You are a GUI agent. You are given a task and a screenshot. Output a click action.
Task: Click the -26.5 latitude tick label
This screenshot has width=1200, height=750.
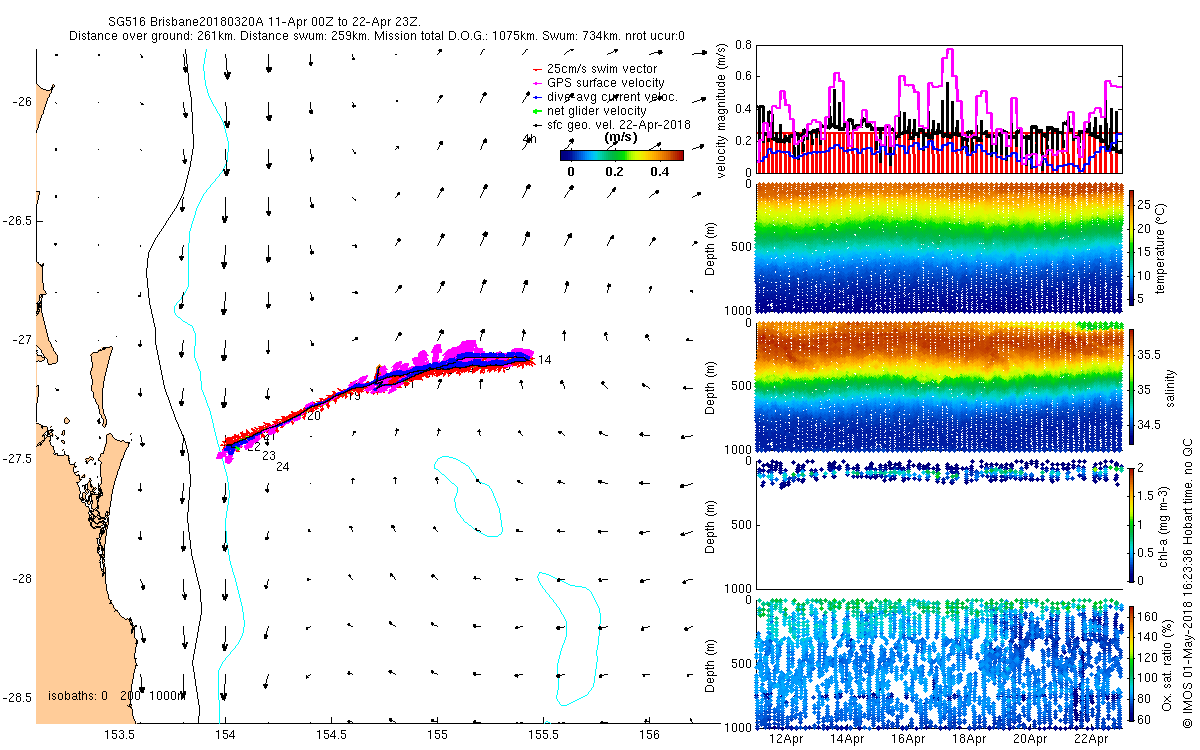point(18,221)
